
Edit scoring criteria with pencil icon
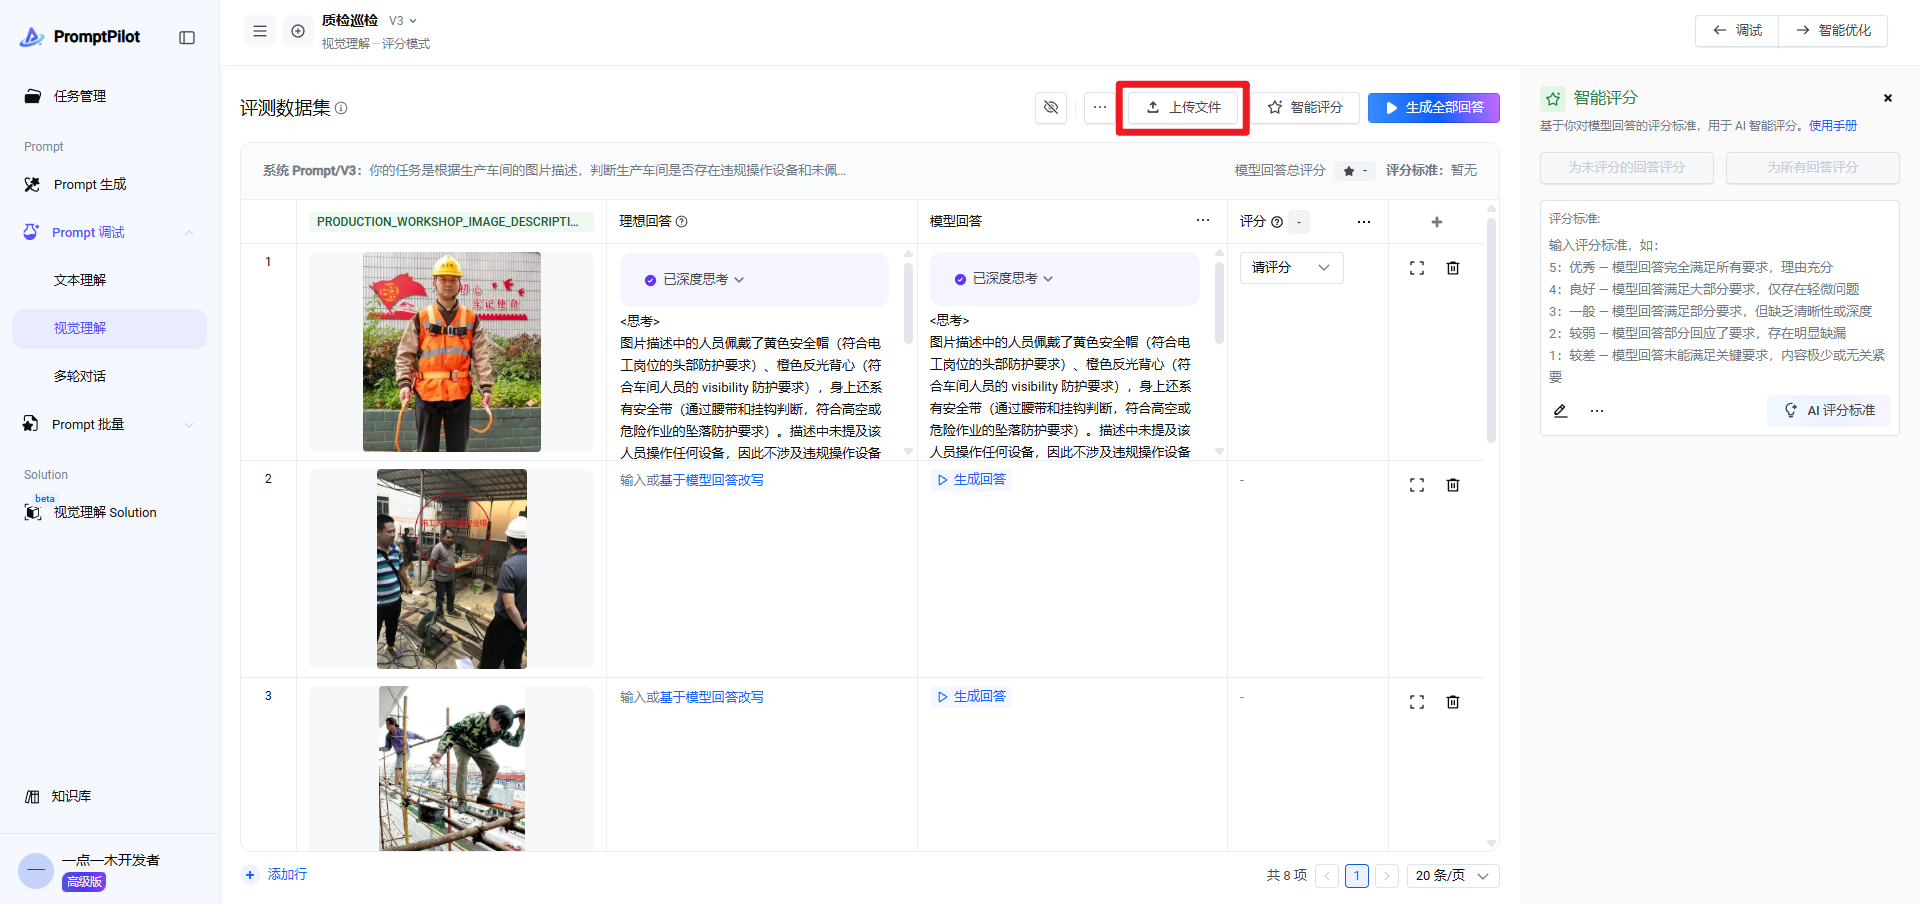pos(1560,411)
